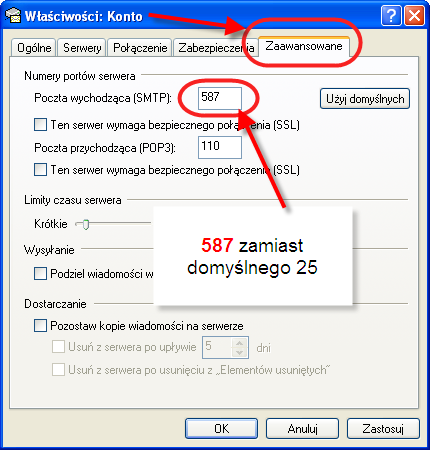The height and width of the screenshot is (450, 430).
Task: Click the POP3 port field showing 110
Action: (220, 147)
